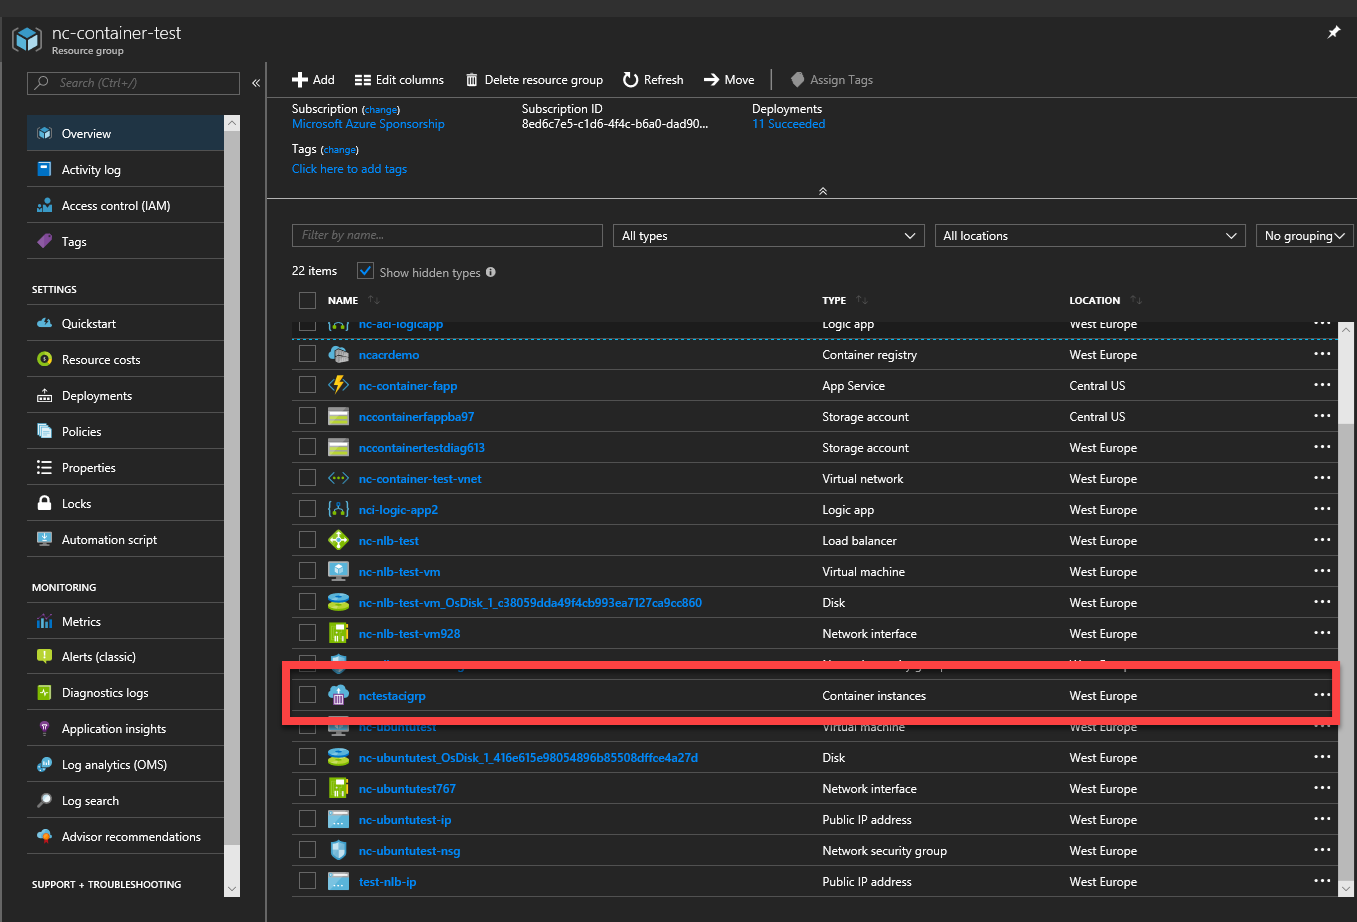Check the test-nlb-ip row checkbox

coord(307,881)
